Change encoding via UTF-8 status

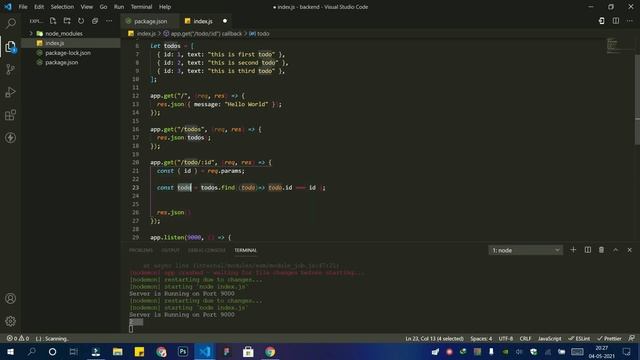(506, 338)
